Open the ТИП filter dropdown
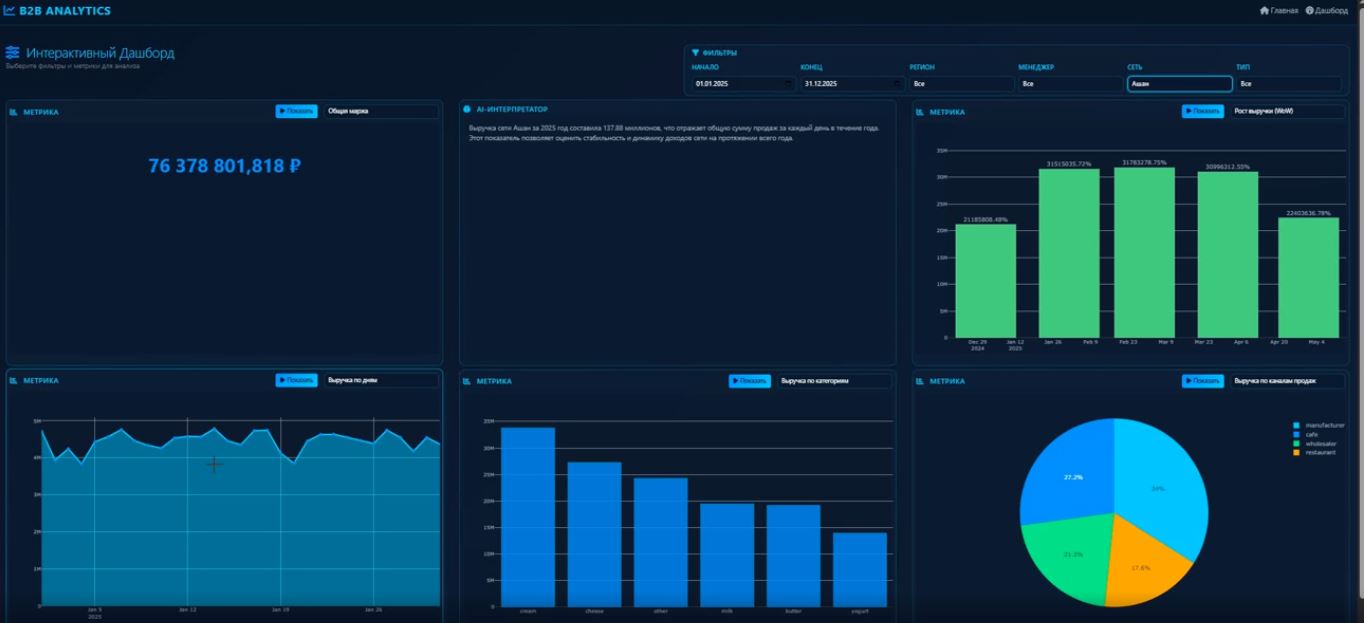Image resolution: width=1364 pixels, height=623 pixels. tap(1288, 84)
